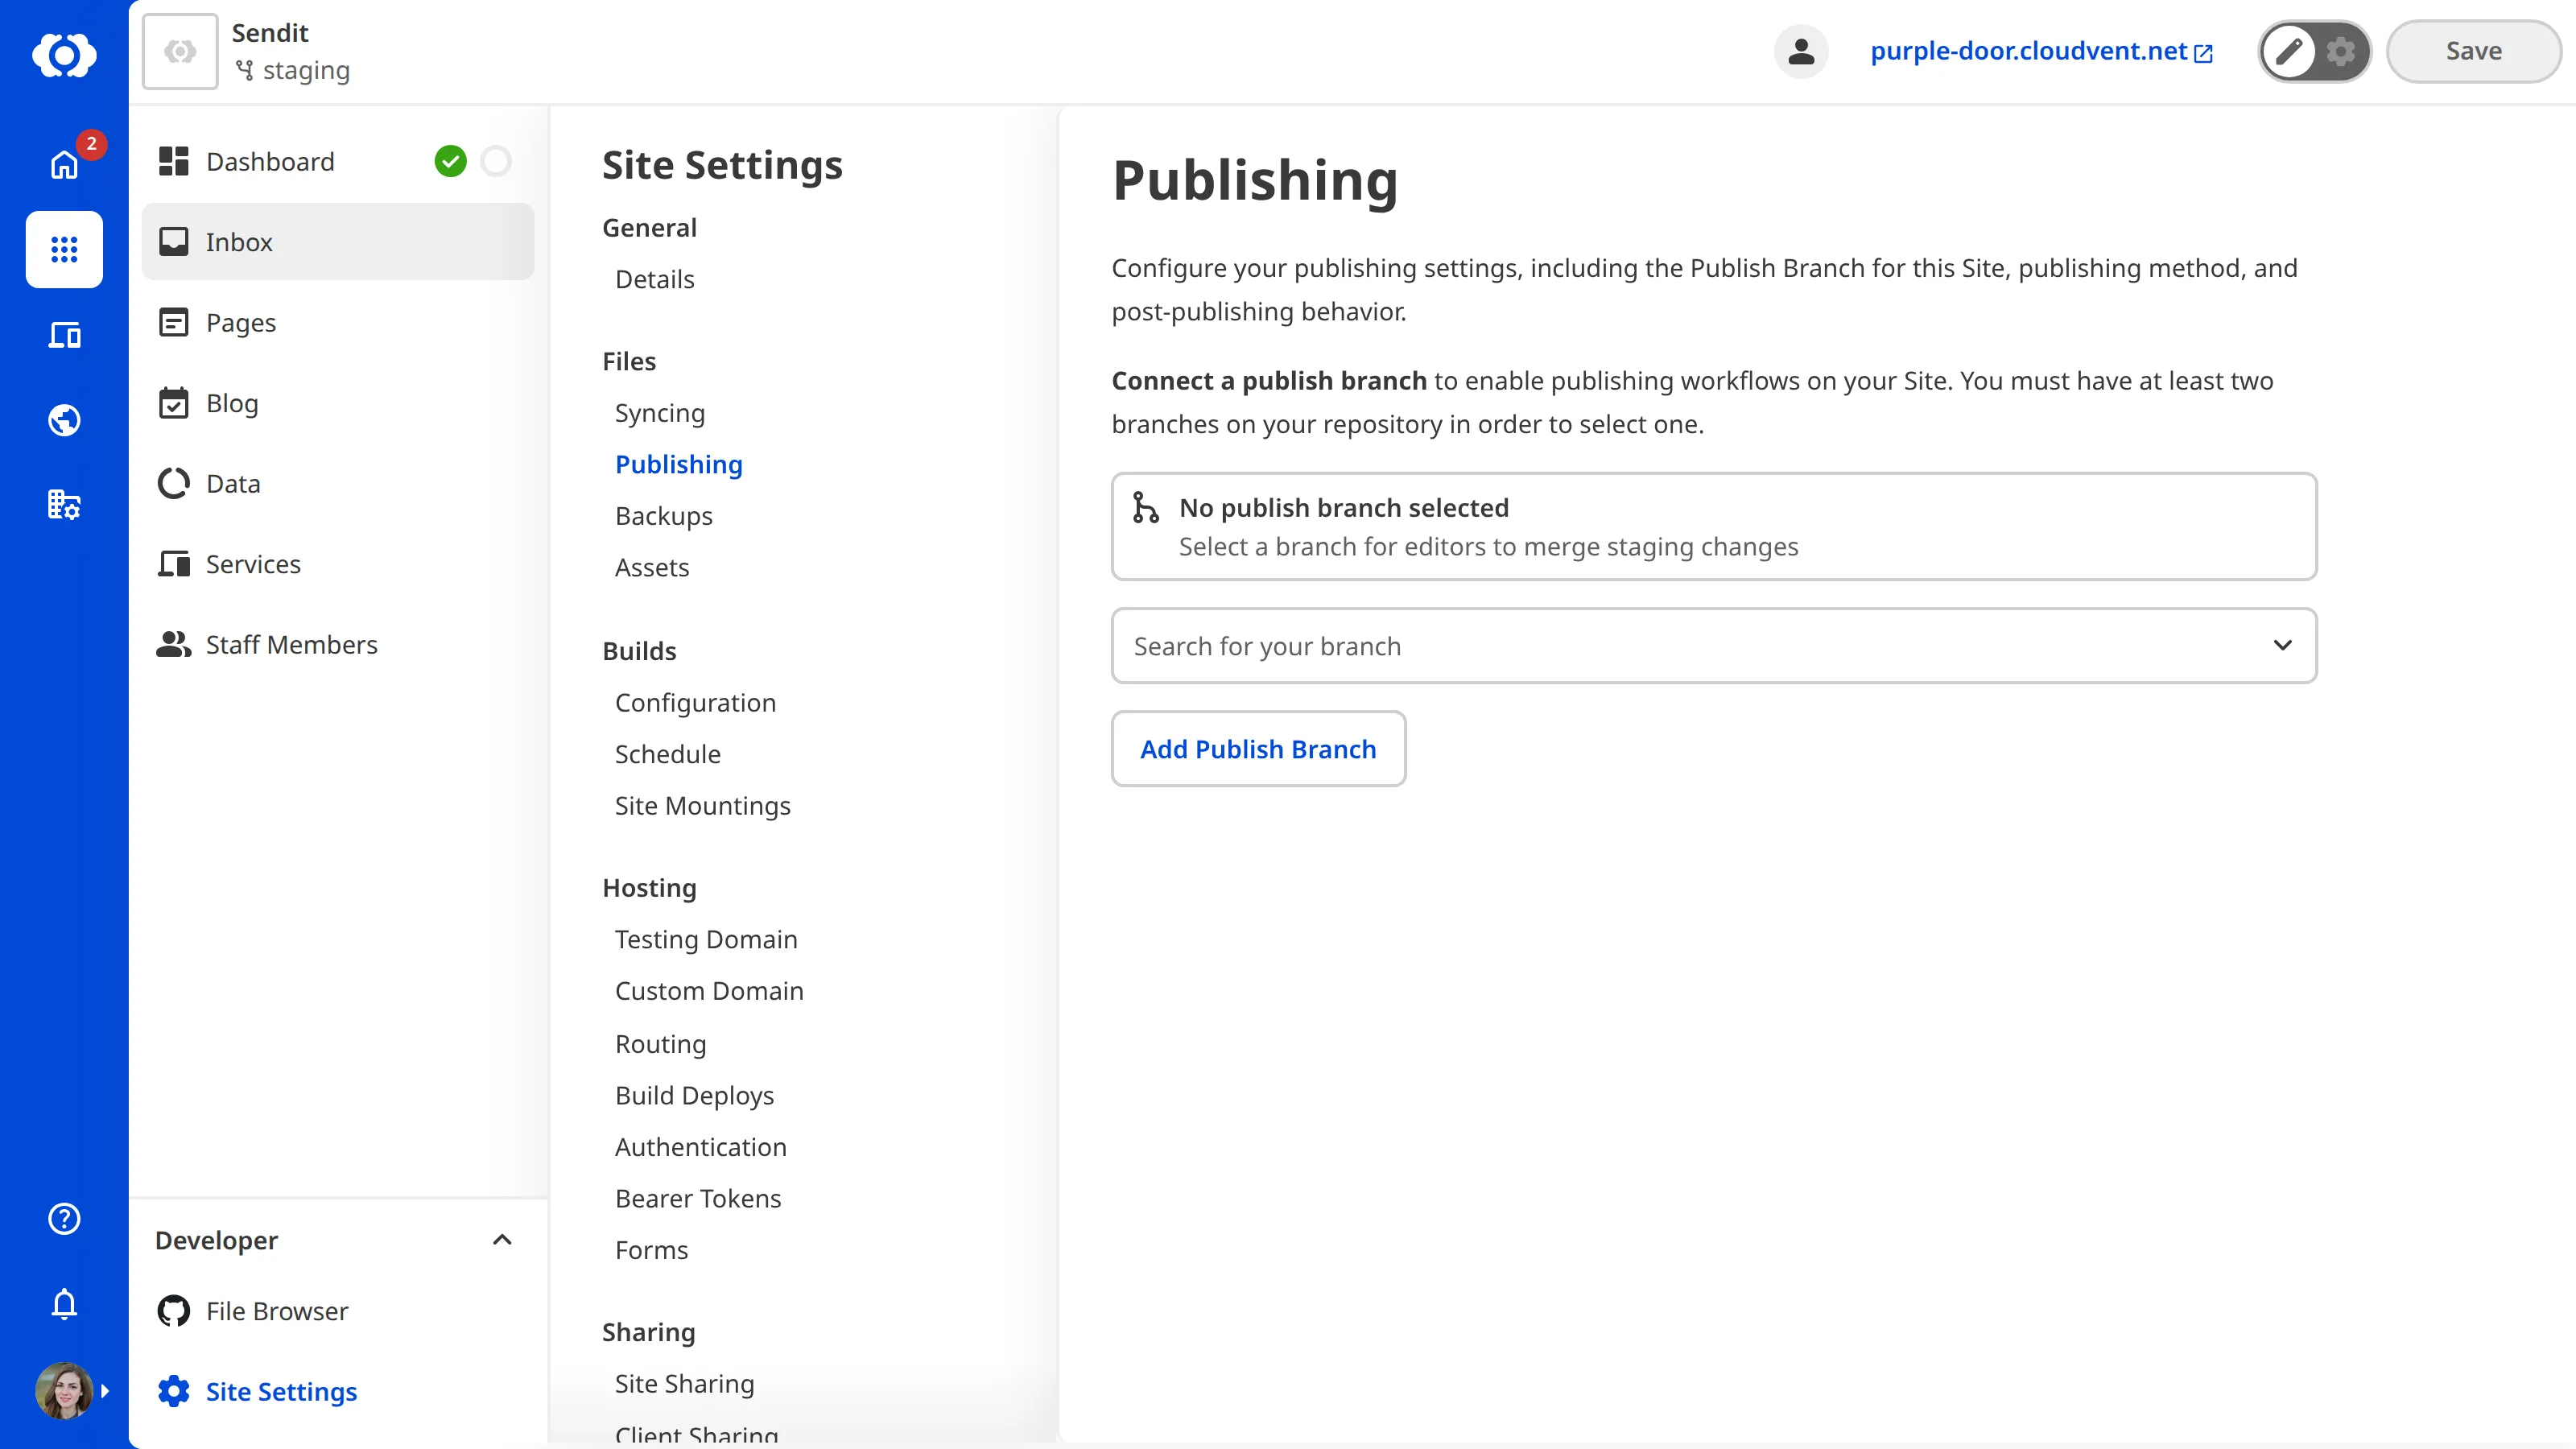This screenshot has height=1449, width=2576.
Task: Open Site Mountings settings
Action: 702,806
